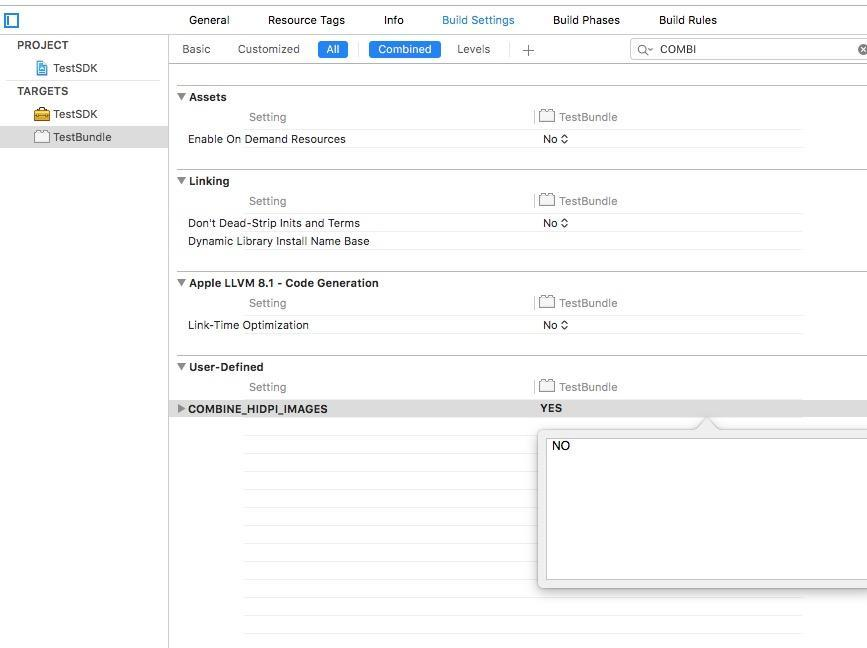Select Enable On Demand Resources setting name
Screen dimensions: 867x648
[267, 139]
